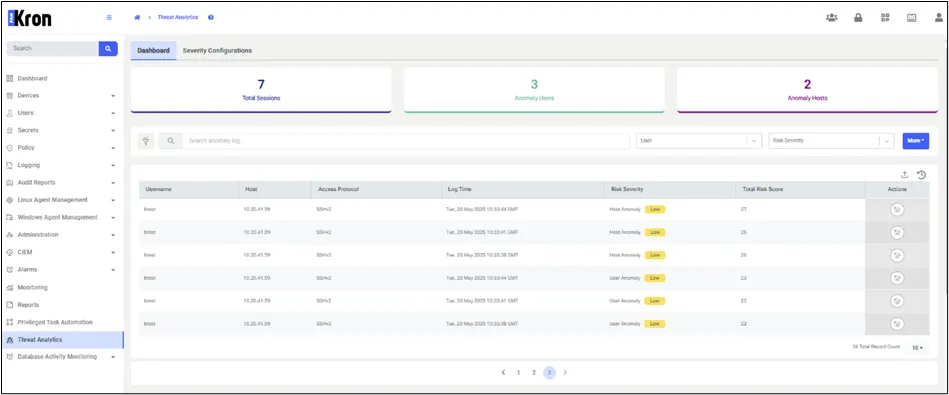Click the Username column header
The image size is (949, 395).
[189, 189]
